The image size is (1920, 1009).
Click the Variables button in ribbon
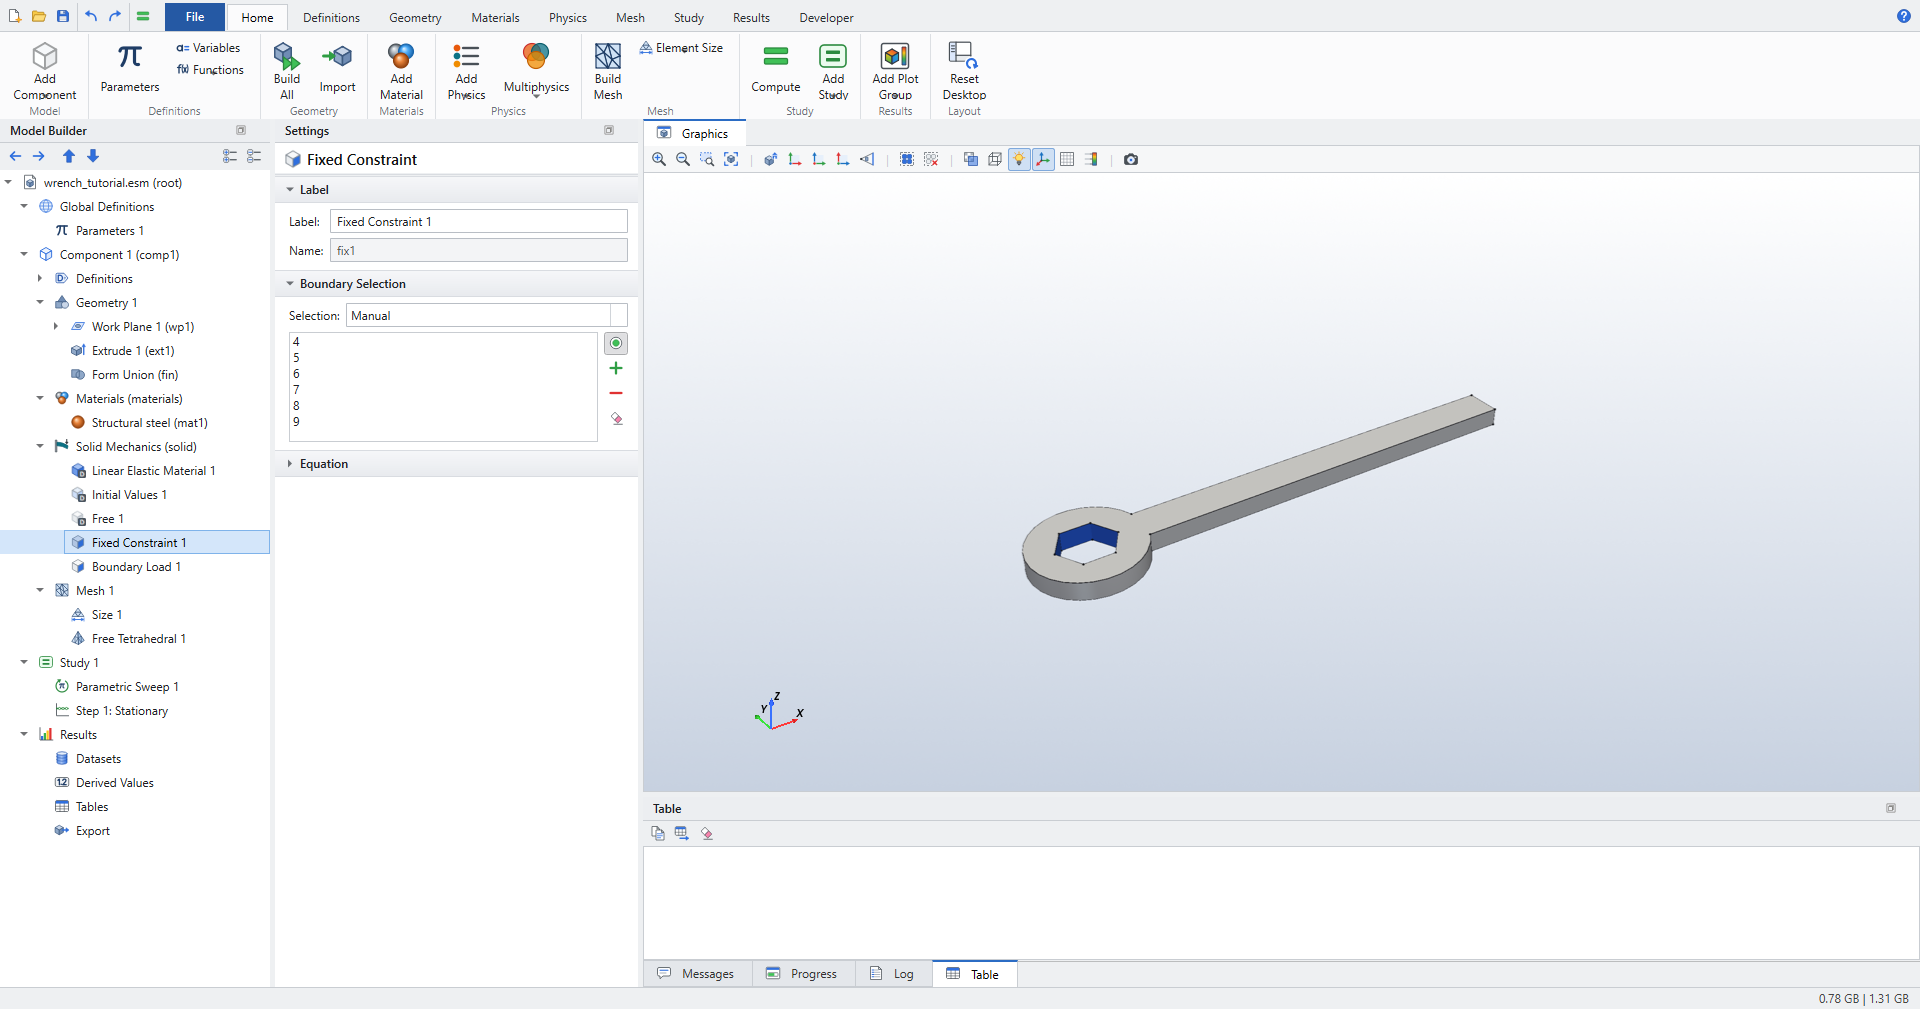208,48
